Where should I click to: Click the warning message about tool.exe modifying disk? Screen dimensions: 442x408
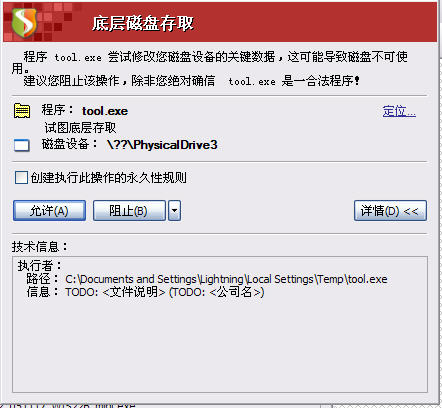tap(210, 69)
